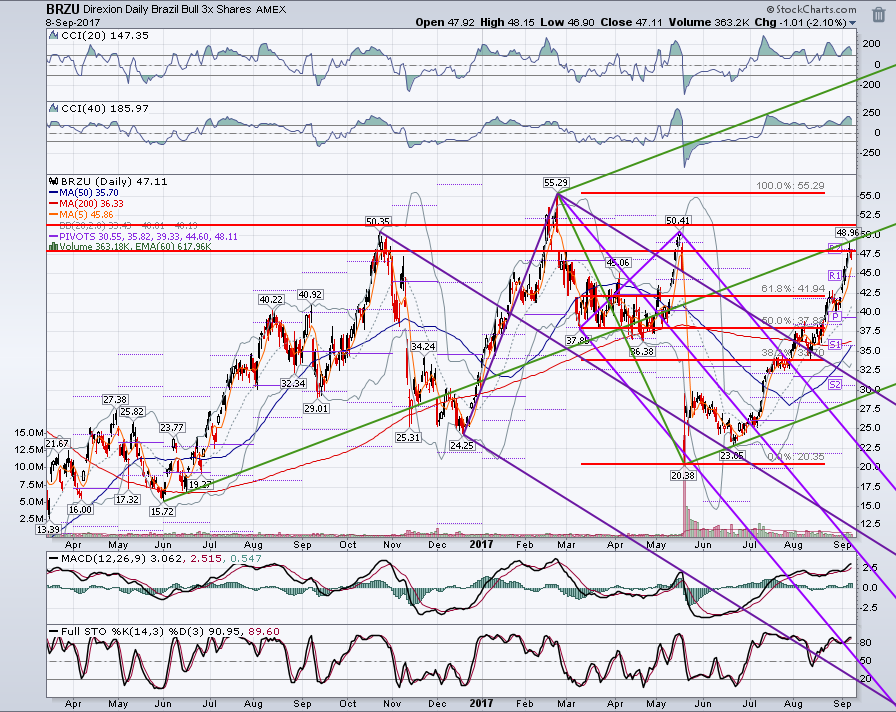The height and width of the screenshot is (712, 896).
Task: Click the BRZU ticker symbol in the title
Action: tap(63, 9)
